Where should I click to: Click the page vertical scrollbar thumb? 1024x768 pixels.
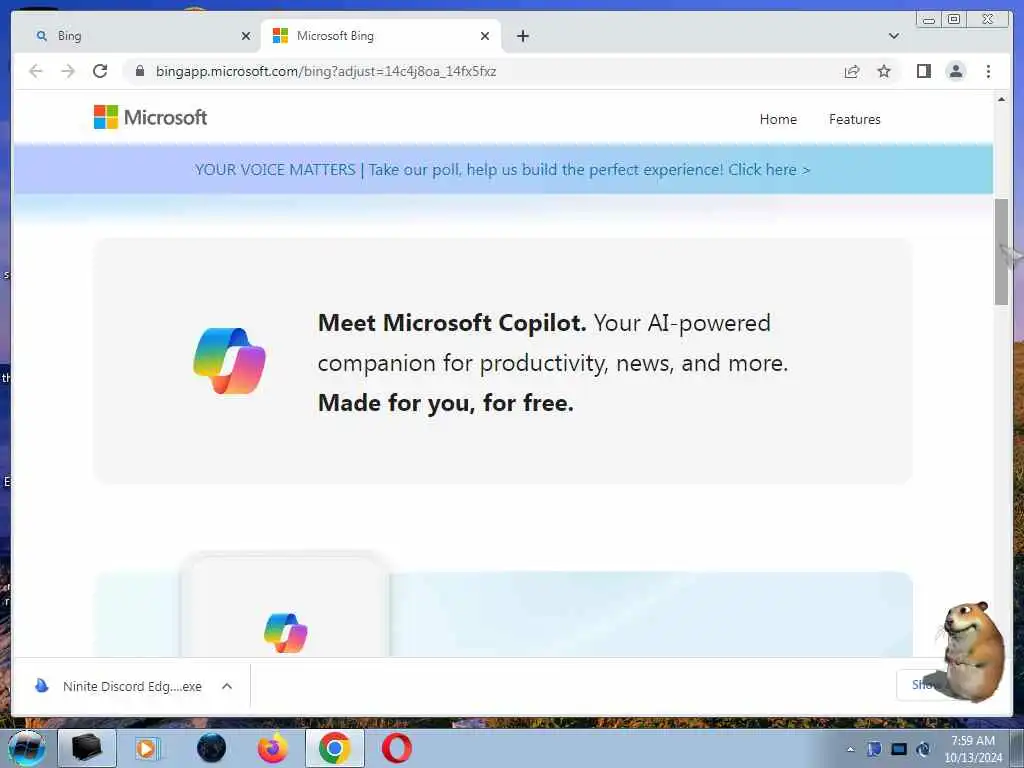coord(1001,251)
